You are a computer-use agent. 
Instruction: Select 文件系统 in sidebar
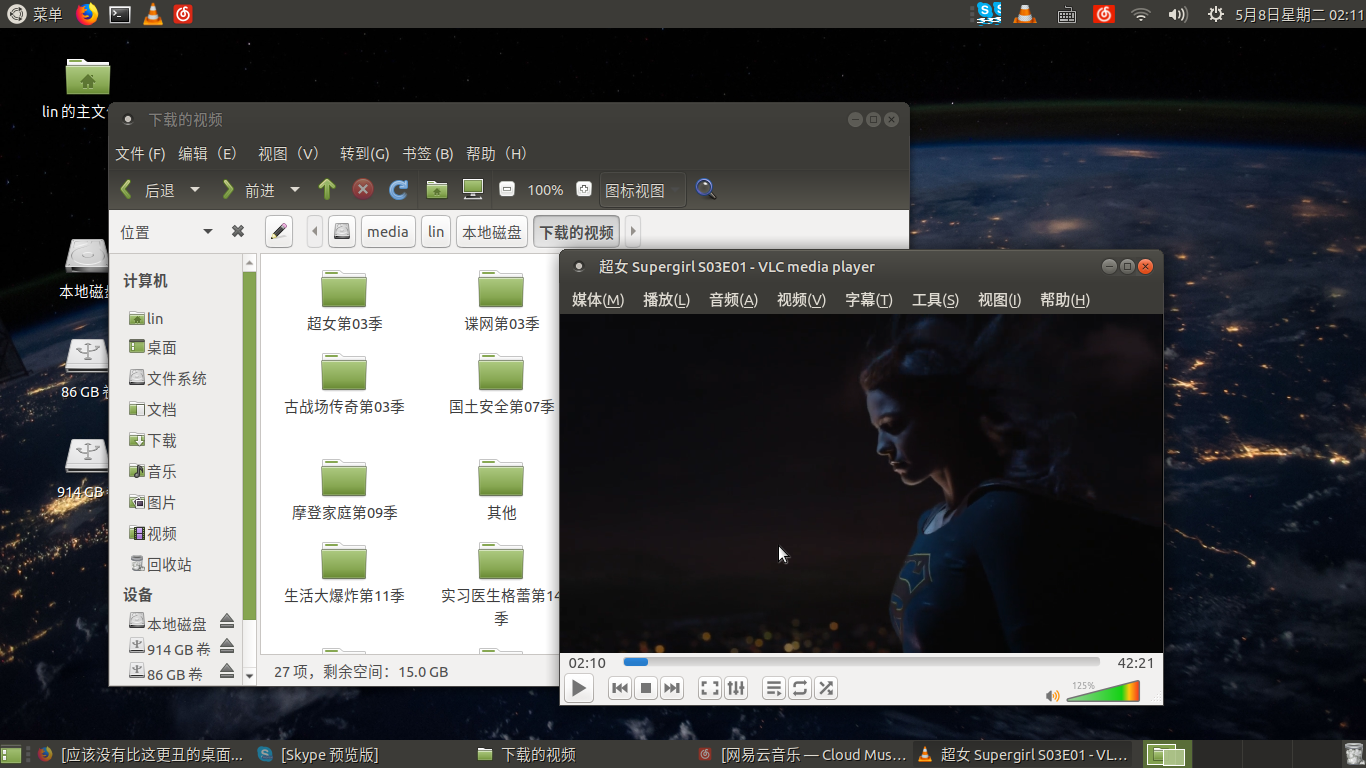(x=168, y=378)
